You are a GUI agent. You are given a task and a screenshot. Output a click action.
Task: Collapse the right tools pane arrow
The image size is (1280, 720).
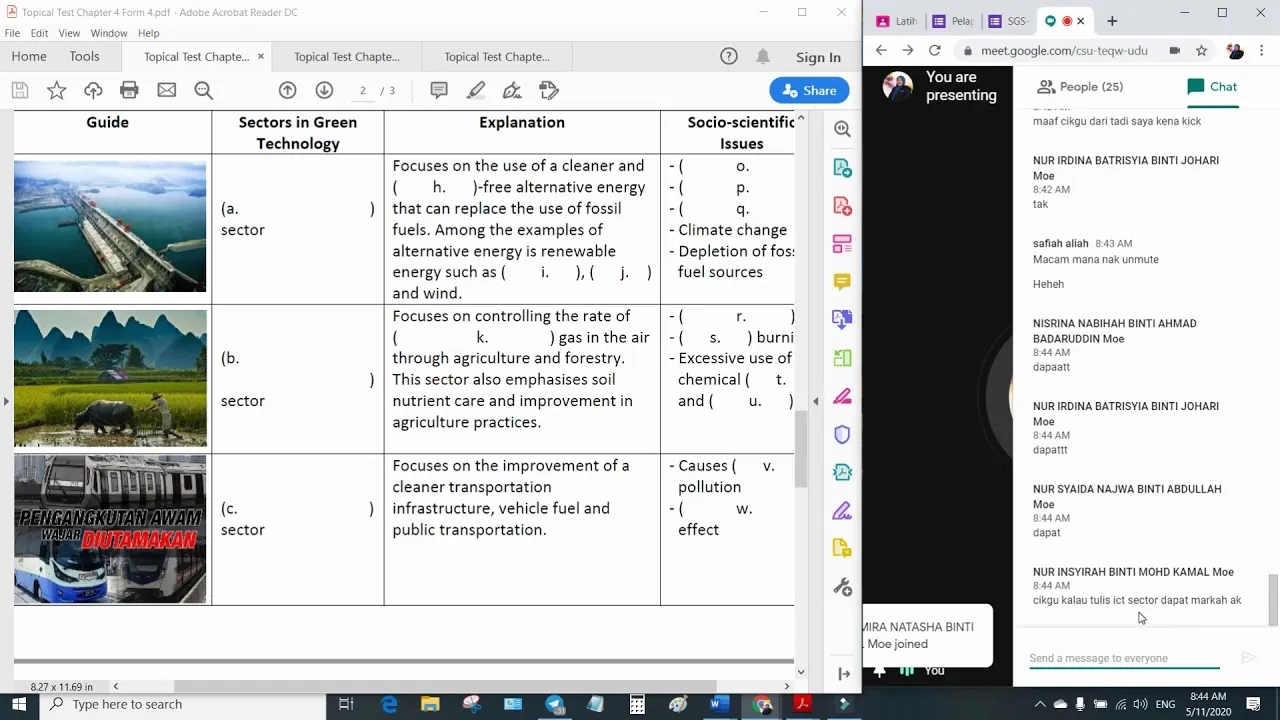(815, 401)
